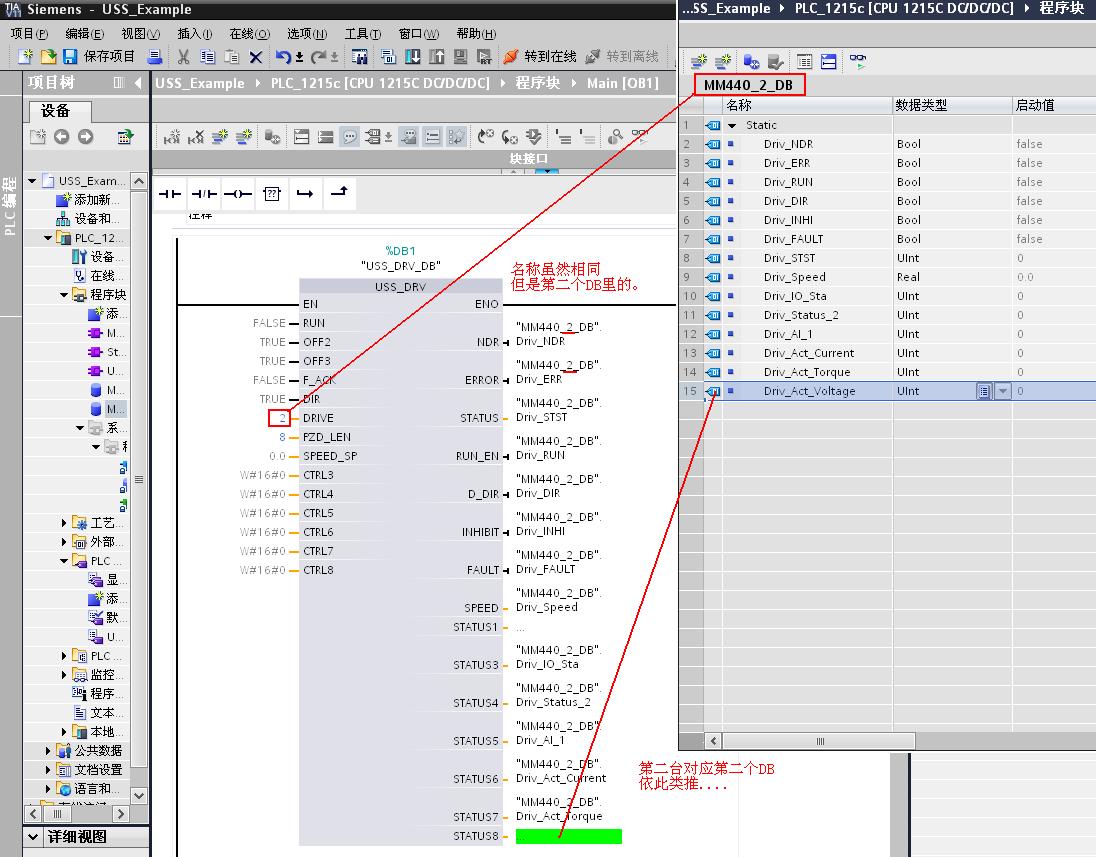Image resolution: width=1096 pixels, height=857 pixels.
Task: Click the Start simulation monitor icon
Action: [x=461, y=57]
